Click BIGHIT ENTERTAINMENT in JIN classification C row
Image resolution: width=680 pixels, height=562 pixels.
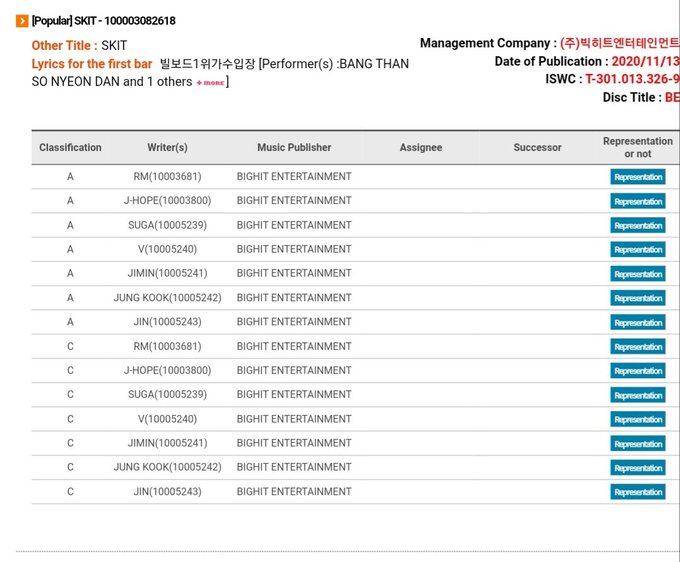(x=294, y=491)
